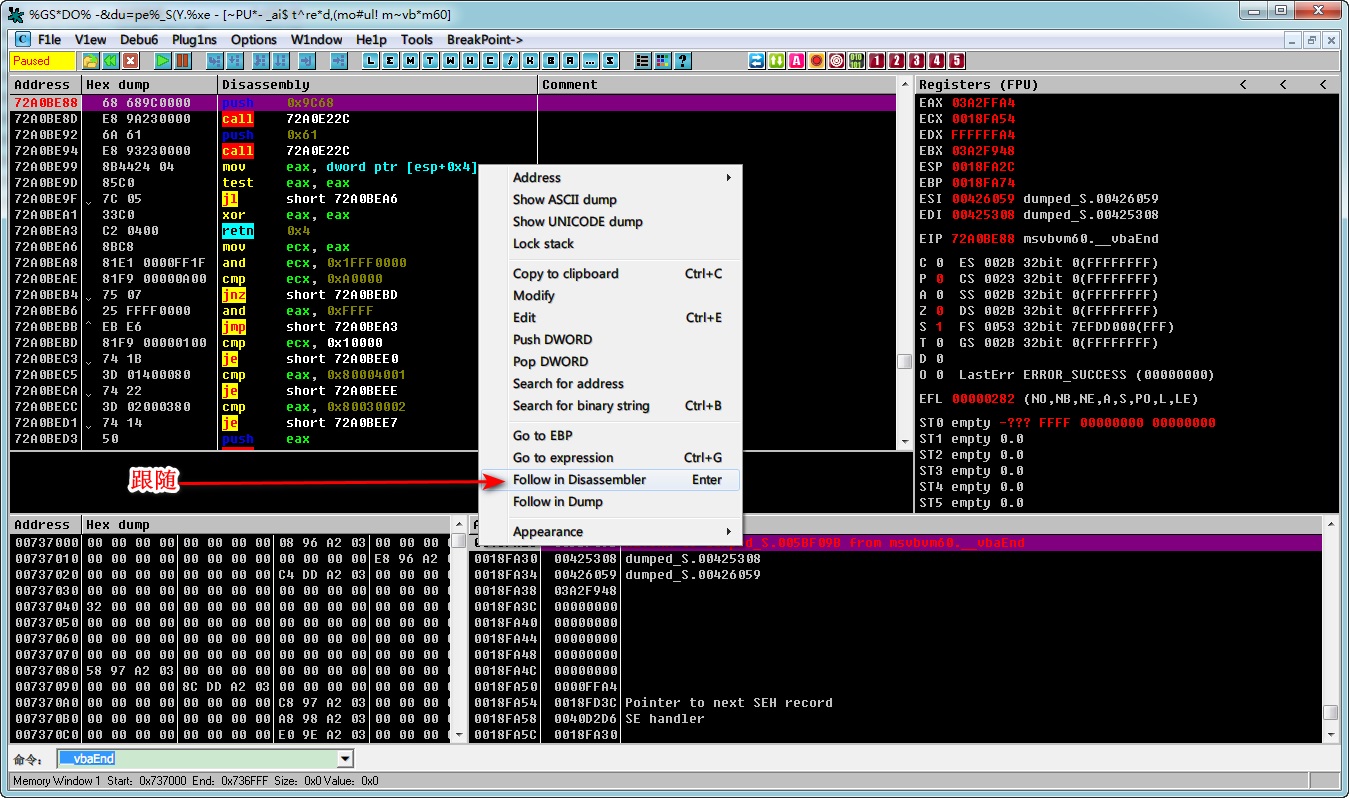
Task: Choose Follow in Dump from context menu
Action: (610, 502)
